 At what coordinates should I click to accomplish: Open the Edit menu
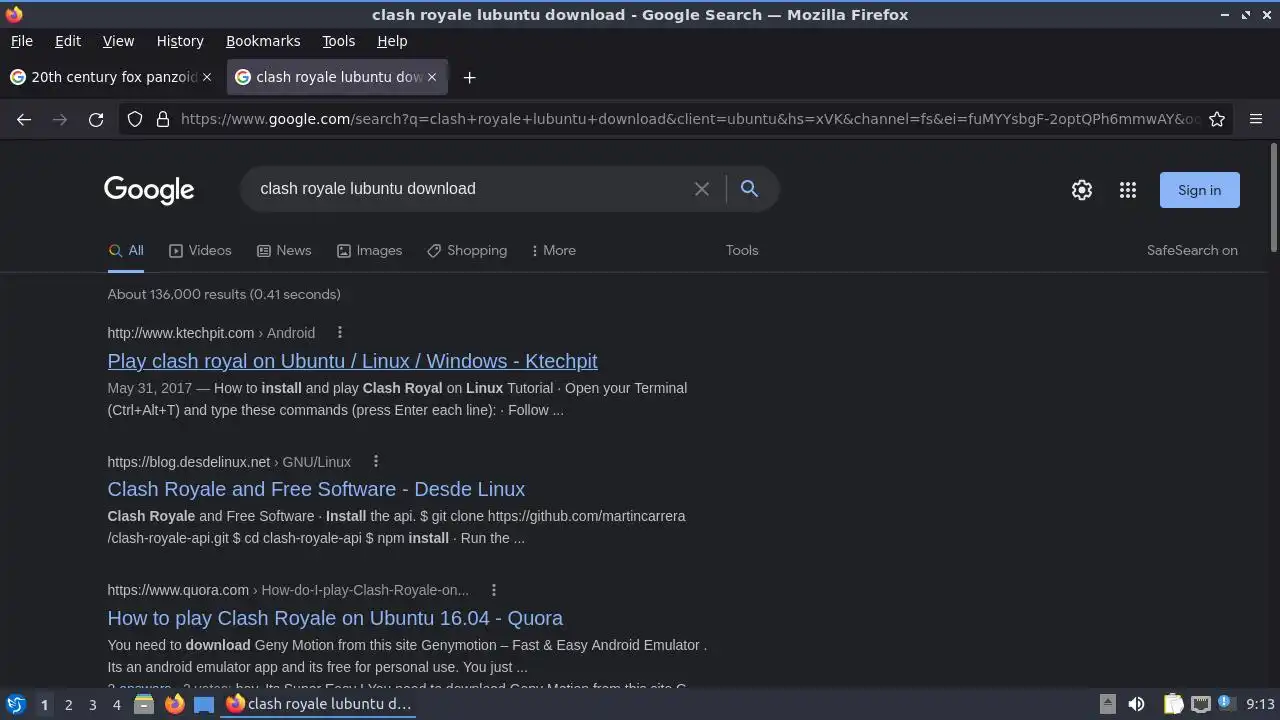(x=68, y=41)
